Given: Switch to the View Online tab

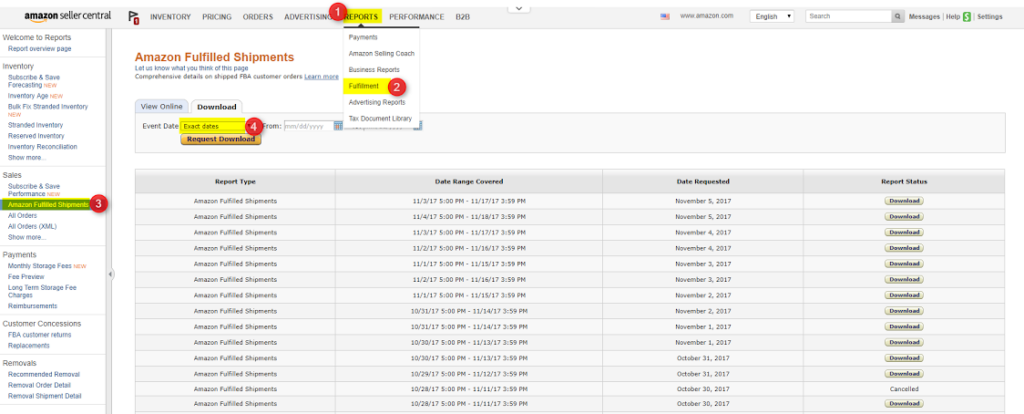Looking at the screenshot, I should (162, 106).
